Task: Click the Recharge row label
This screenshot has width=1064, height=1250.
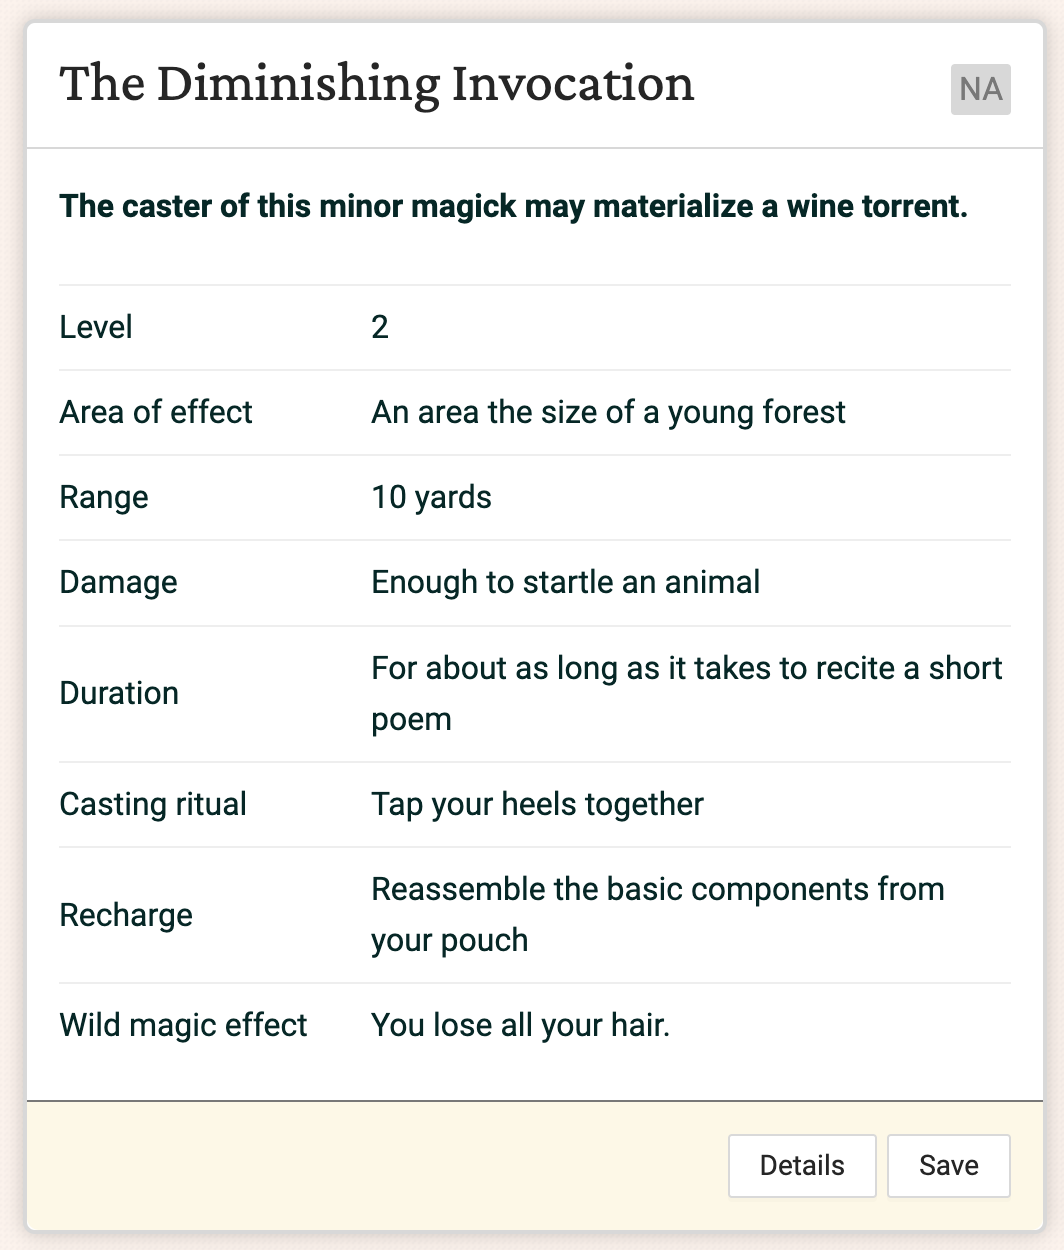Action: pos(126,914)
